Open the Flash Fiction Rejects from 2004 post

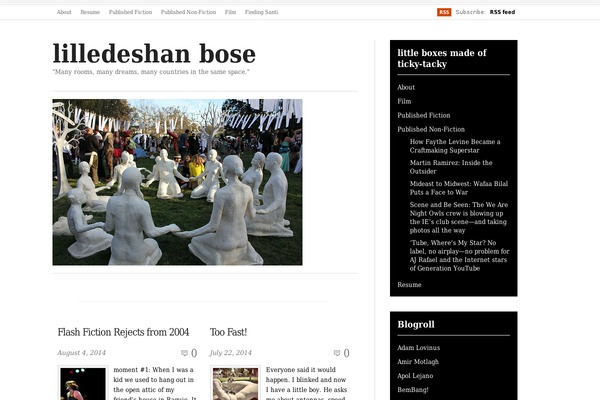tap(123, 332)
